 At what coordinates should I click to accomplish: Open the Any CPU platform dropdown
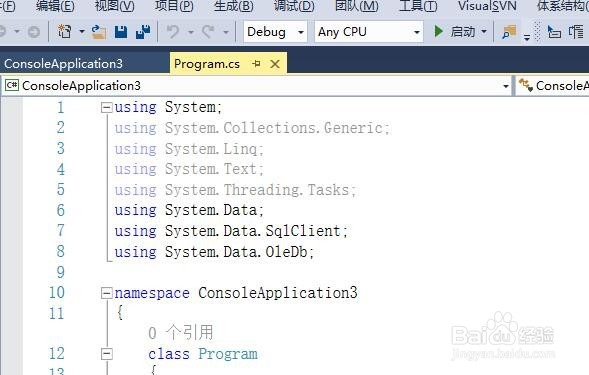[x=369, y=32]
